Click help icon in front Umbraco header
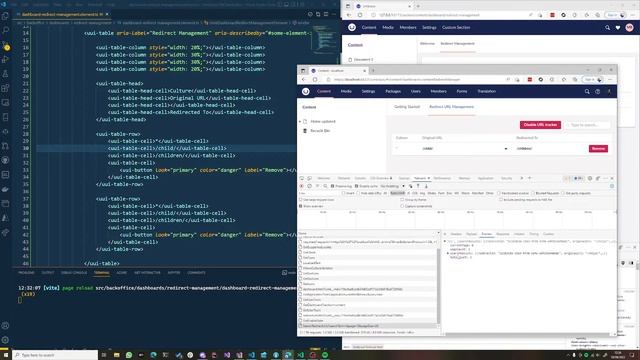Viewport: 640px width, 360px height. point(598,92)
